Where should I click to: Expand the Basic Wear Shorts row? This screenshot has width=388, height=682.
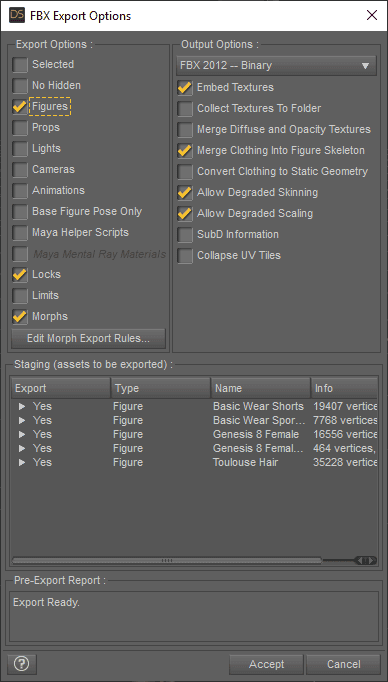click(22, 407)
